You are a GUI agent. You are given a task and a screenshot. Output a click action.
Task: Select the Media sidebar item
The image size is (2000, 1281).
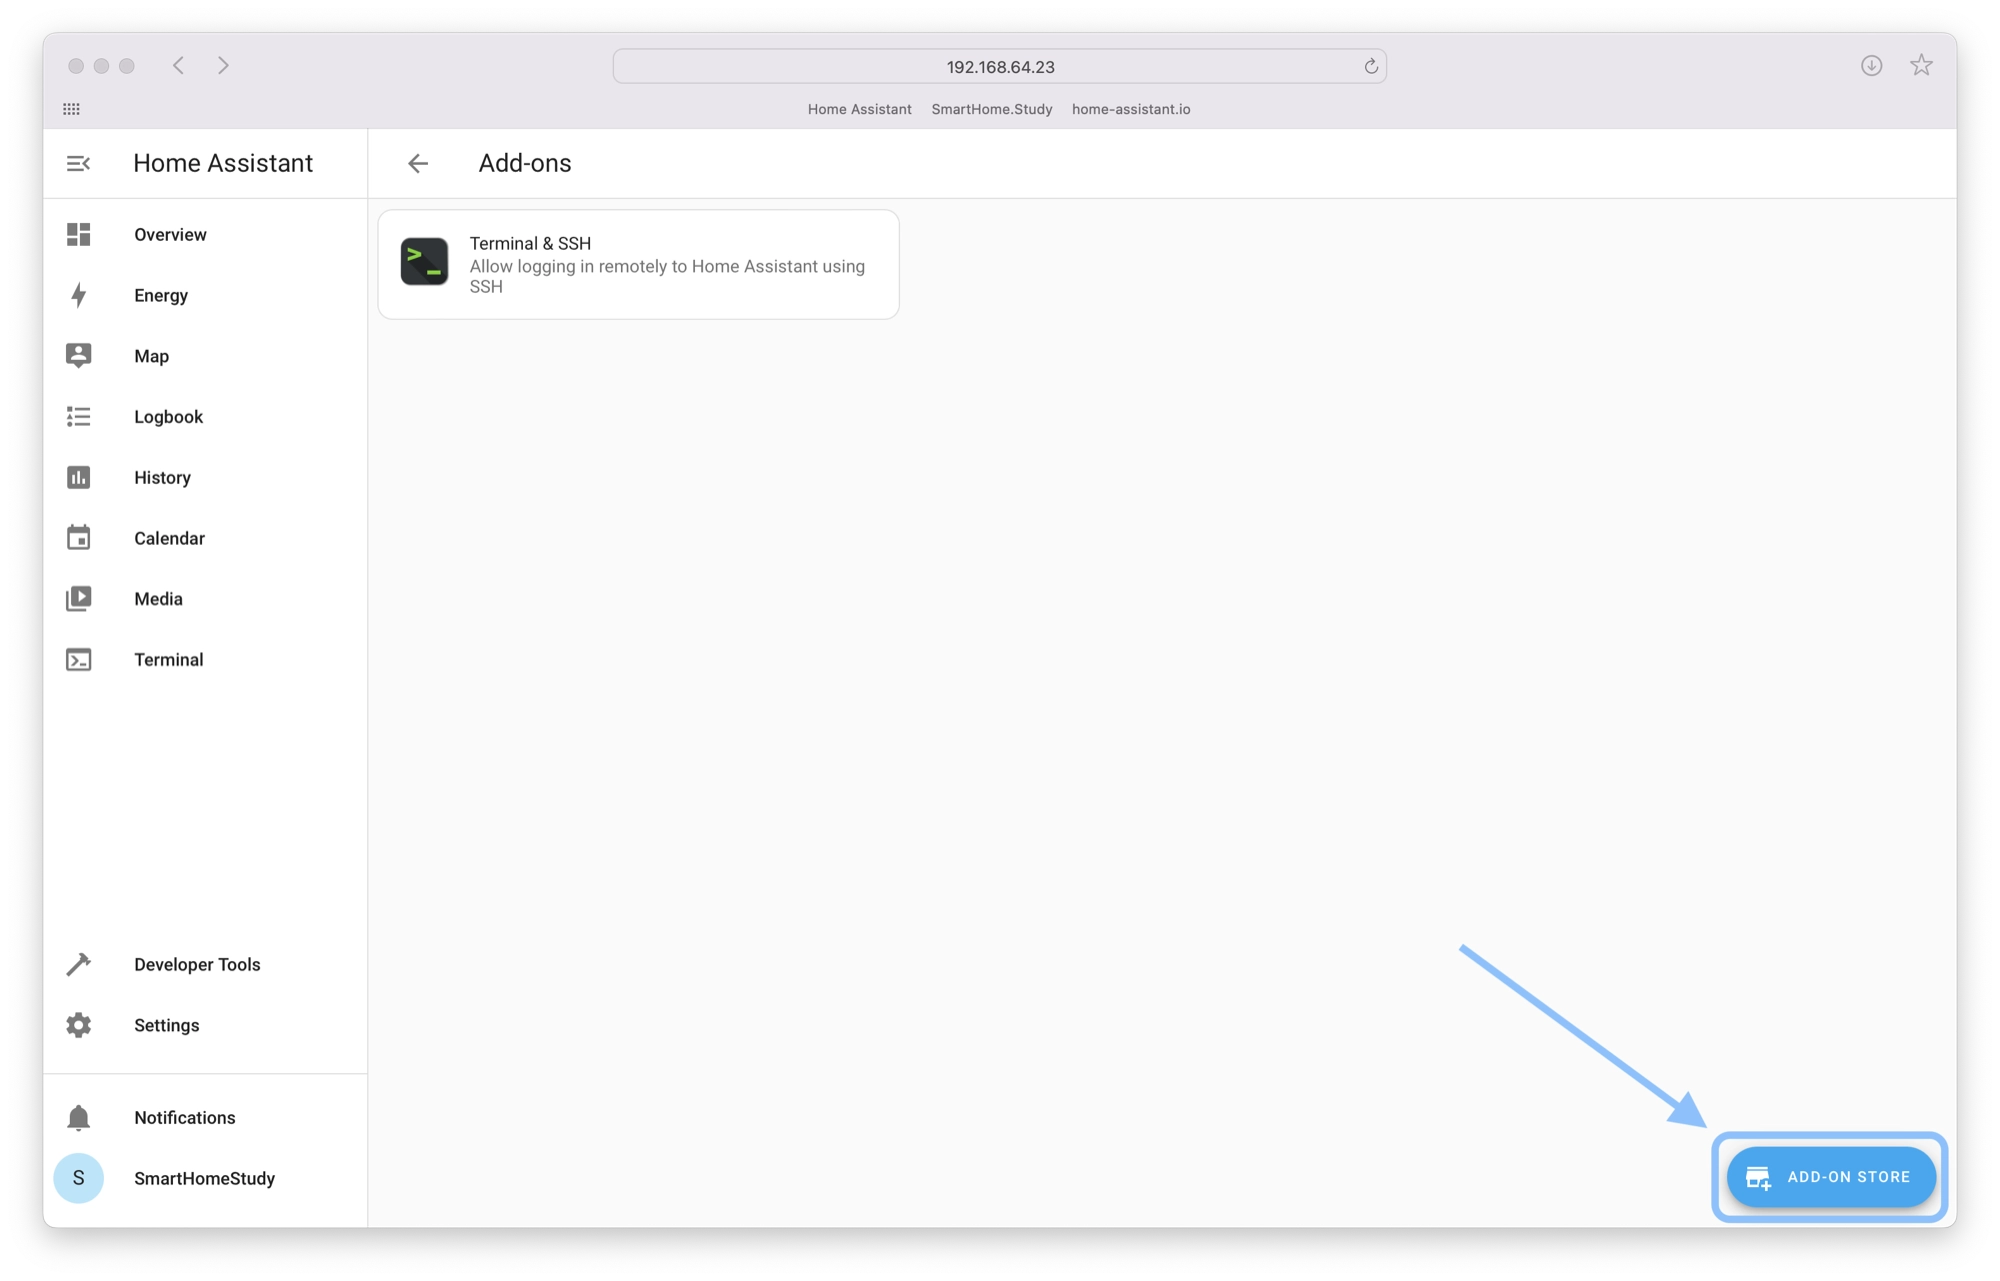(x=157, y=598)
